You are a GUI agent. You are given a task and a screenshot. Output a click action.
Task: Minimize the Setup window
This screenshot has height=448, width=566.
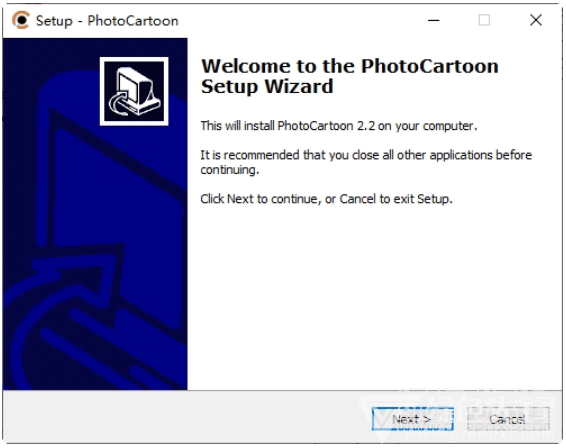[434, 20]
